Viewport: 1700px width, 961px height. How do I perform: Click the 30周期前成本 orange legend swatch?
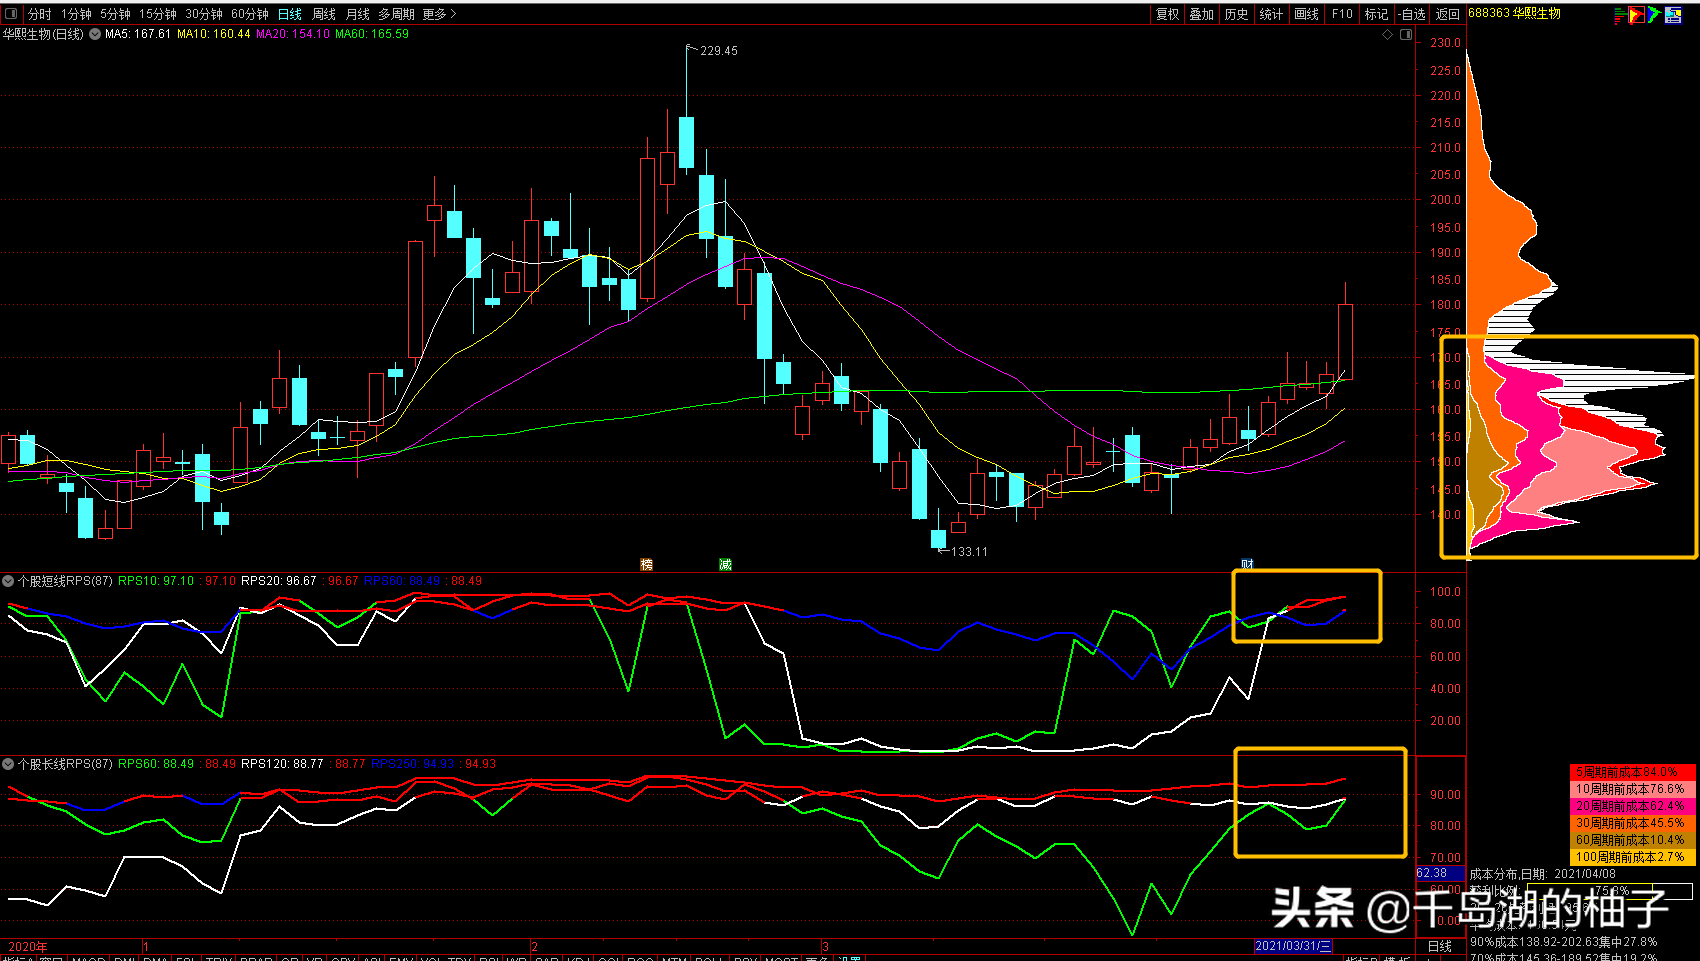[x=1633, y=823]
